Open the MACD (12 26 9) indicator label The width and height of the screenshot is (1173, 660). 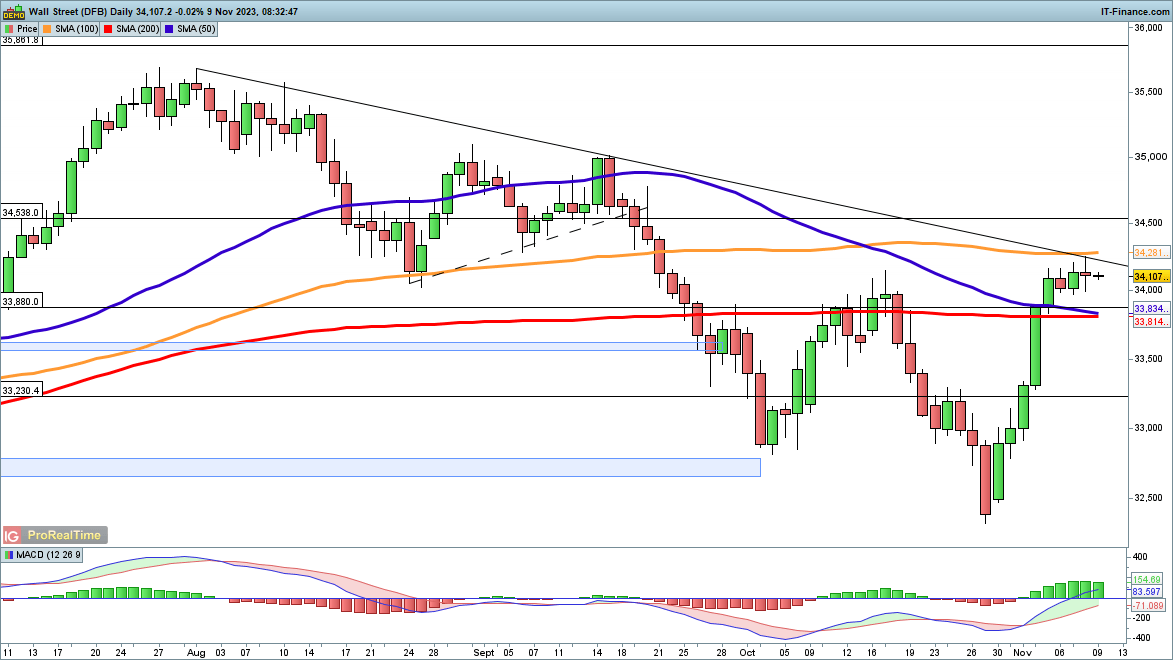click(x=44, y=554)
